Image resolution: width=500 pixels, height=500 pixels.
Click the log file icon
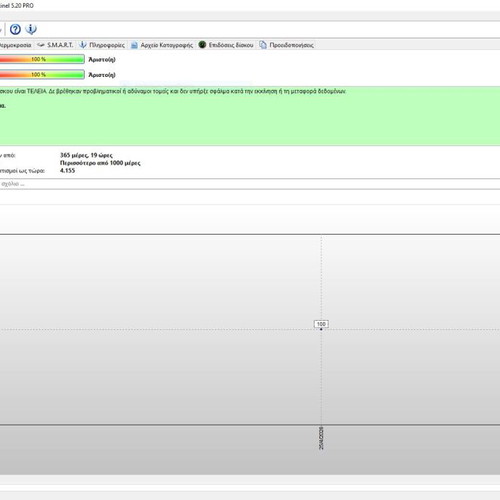tap(134, 45)
